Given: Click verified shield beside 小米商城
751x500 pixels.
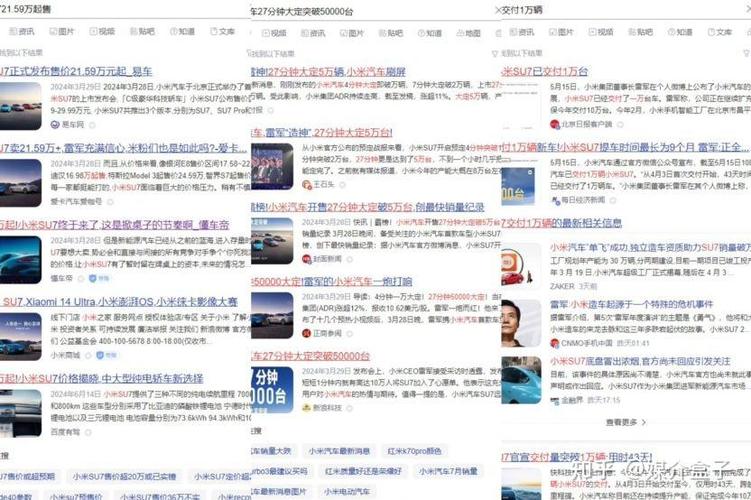Looking at the screenshot, I should pyautogui.click(x=100, y=355).
